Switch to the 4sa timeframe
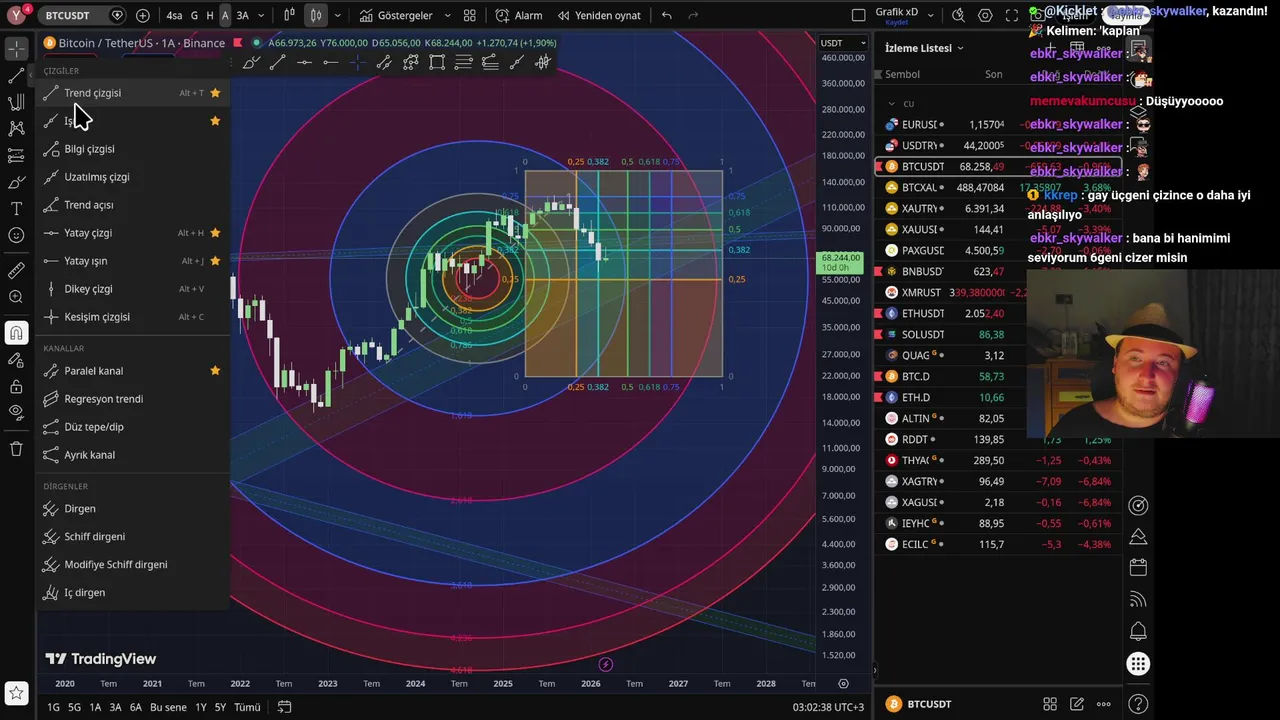The height and width of the screenshot is (720, 1280). coord(174,15)
